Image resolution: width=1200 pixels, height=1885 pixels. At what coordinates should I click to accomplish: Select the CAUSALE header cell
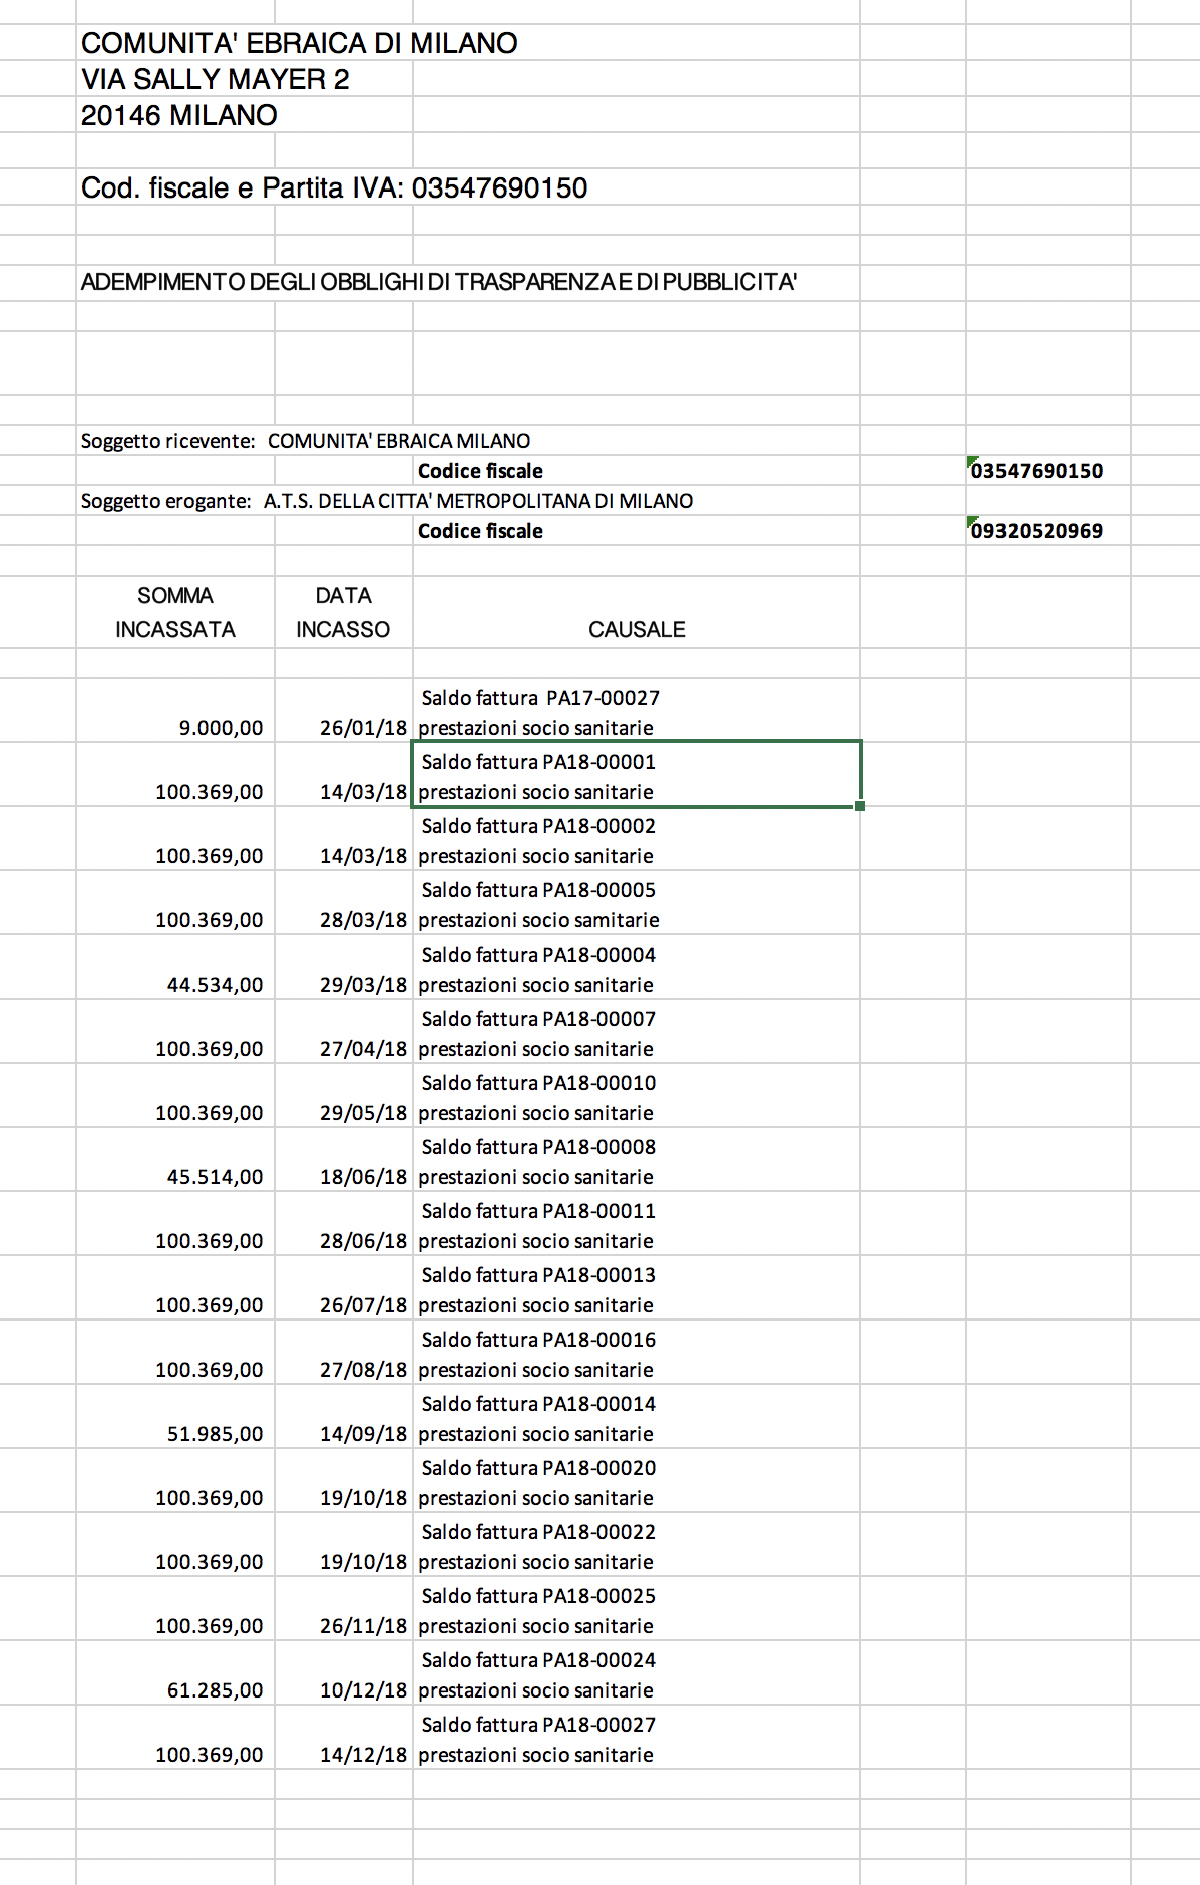[636, 629]
